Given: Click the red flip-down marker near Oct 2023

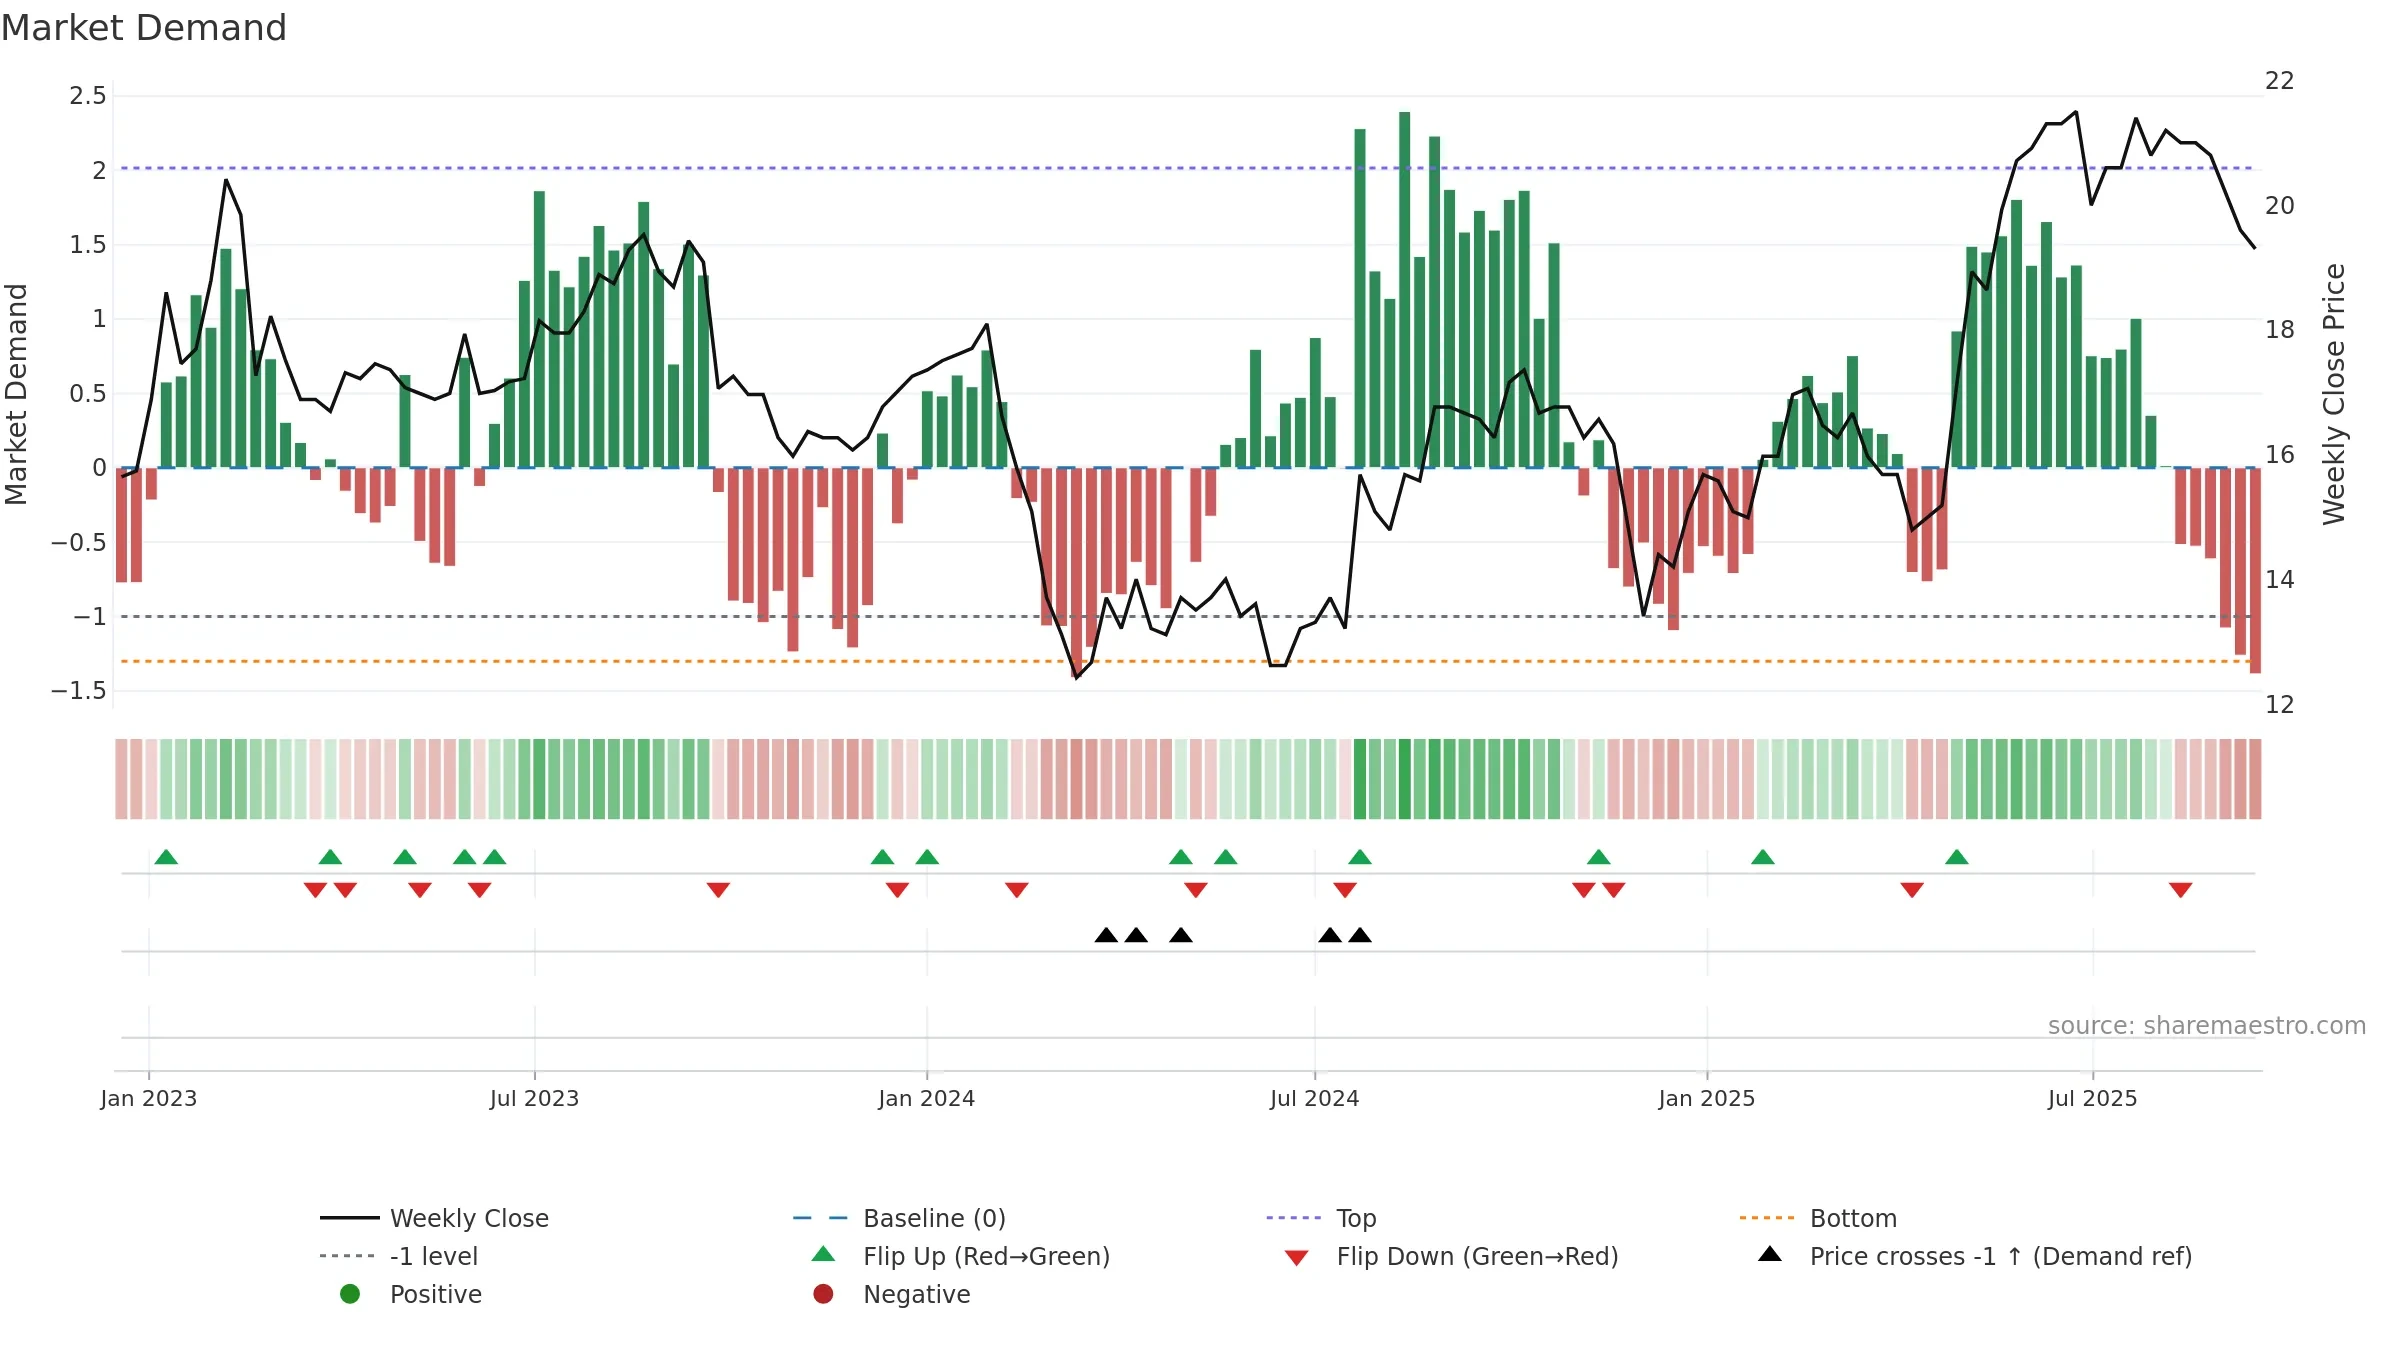Looking at the screenshot, I should (718, 890).
